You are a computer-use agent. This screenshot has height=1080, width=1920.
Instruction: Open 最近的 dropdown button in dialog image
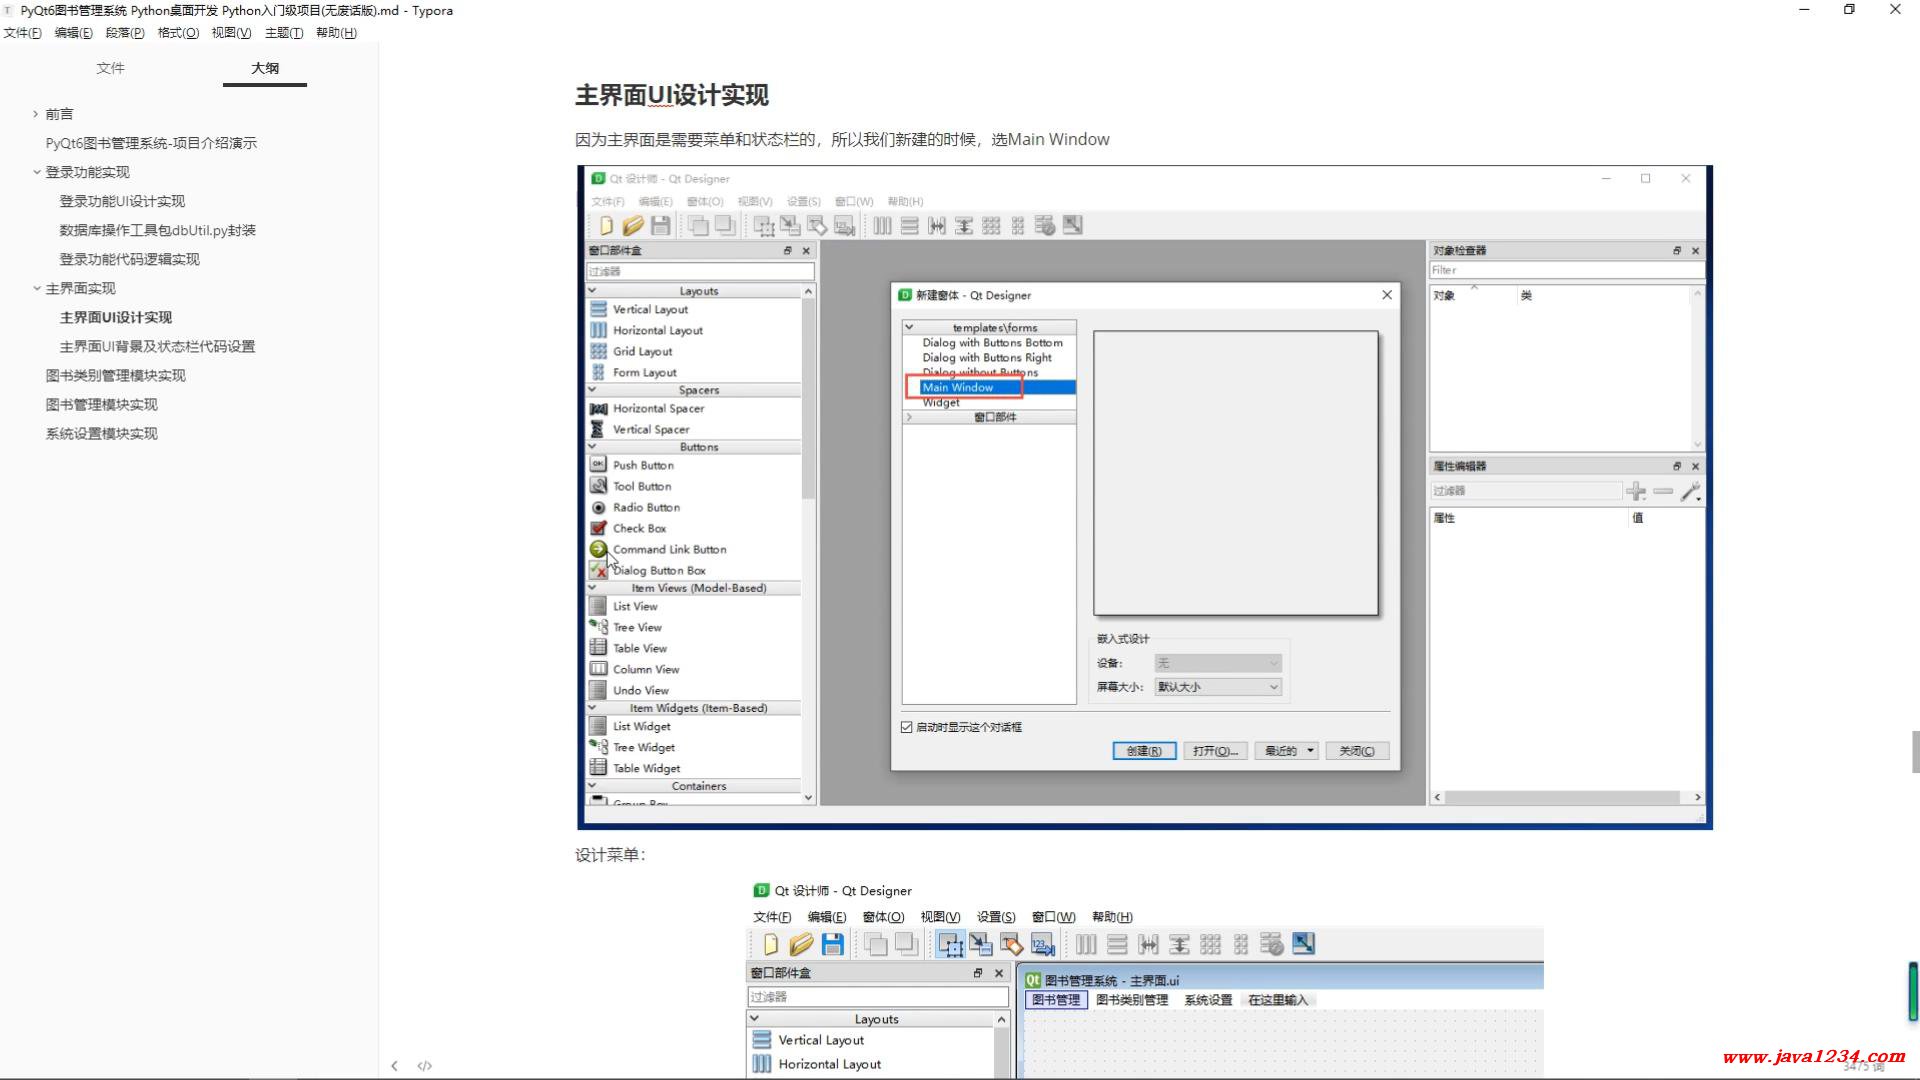coord(1288,751)
